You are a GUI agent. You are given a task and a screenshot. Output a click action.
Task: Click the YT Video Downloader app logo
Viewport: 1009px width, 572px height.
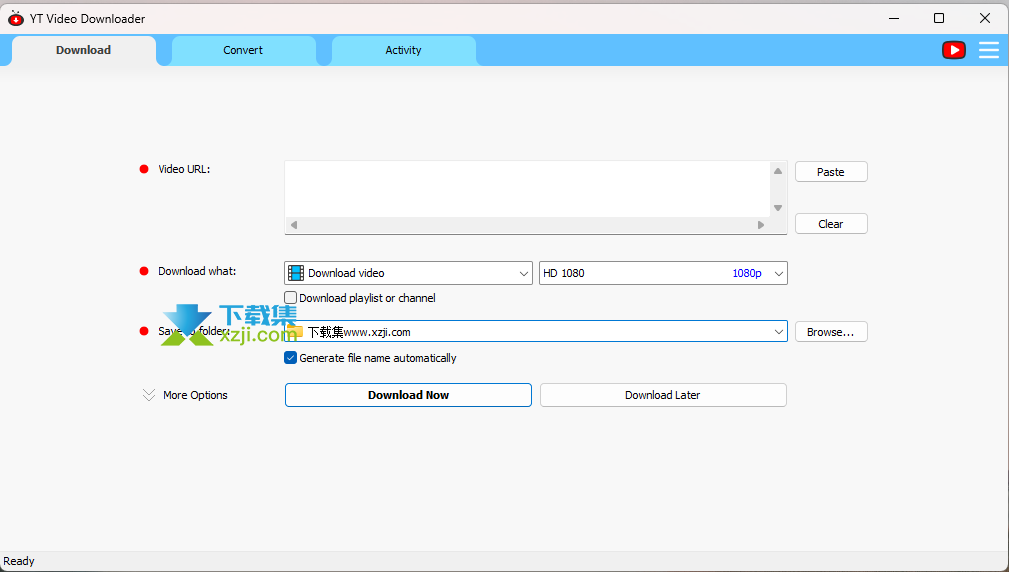pos(15,19)
